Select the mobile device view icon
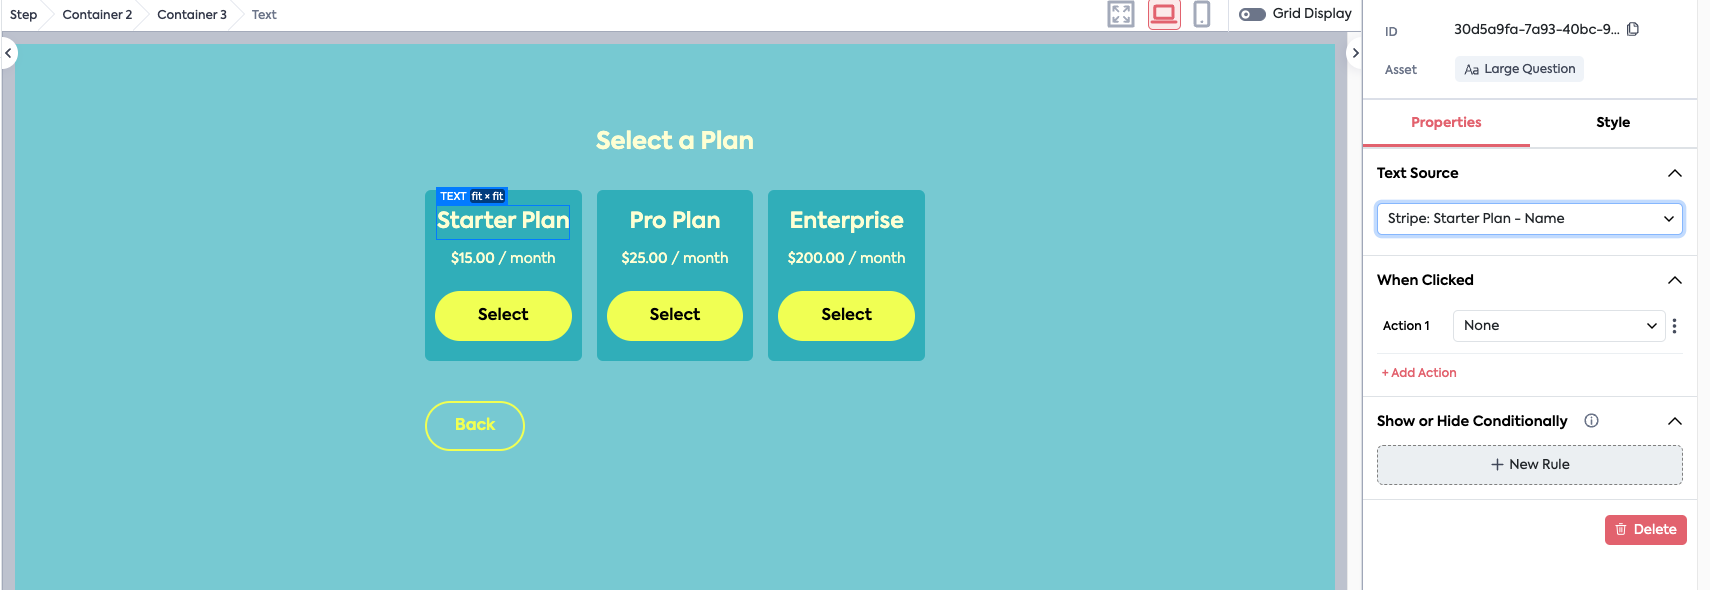The height and width of the screenshot is (590, 1710). pos(1202,14)
